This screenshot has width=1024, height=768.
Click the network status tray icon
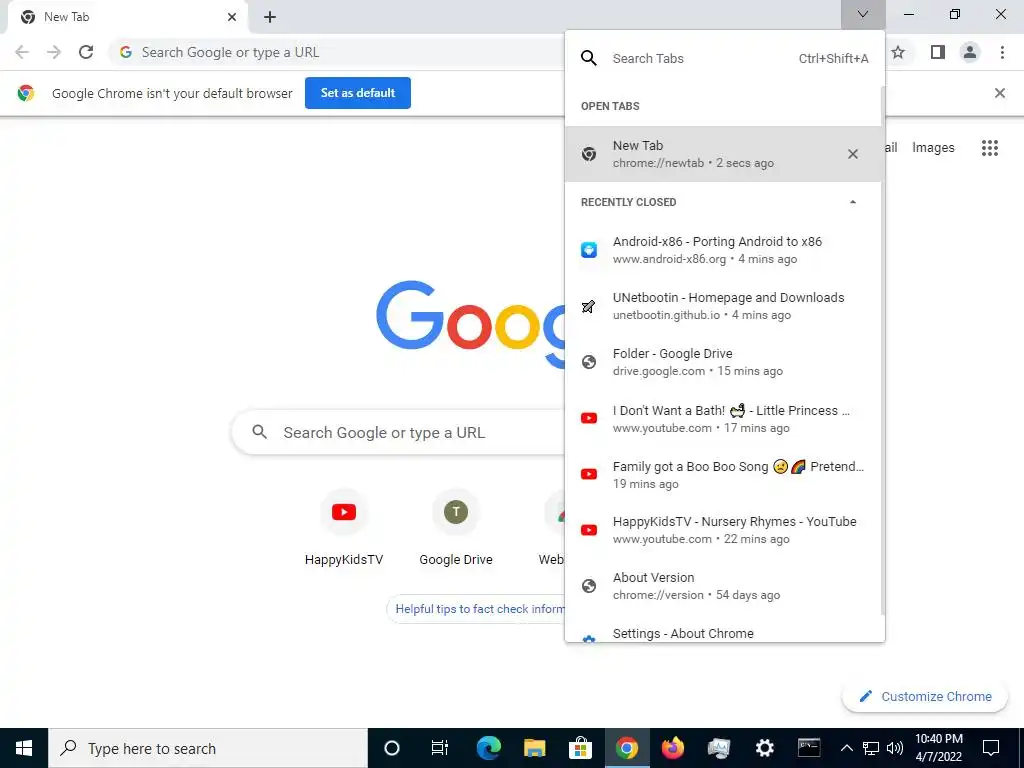point(871,748)
